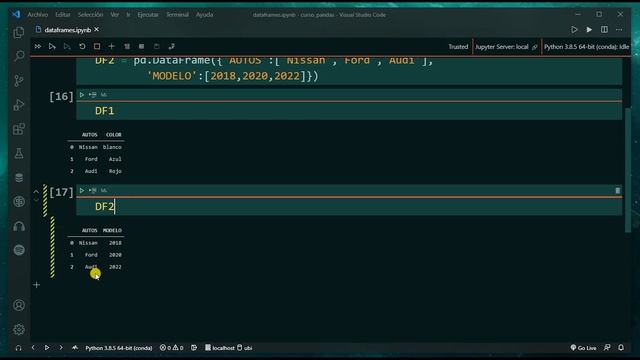The height and width of the screenshot is (360, 640).
Task: Click Go Live in status bar
Action: 583,348
